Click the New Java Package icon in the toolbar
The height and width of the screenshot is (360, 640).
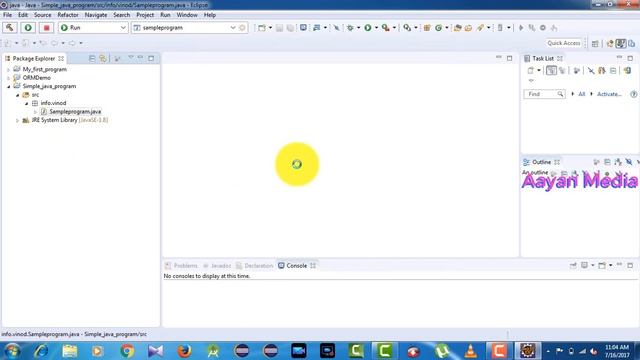[427, 28]
